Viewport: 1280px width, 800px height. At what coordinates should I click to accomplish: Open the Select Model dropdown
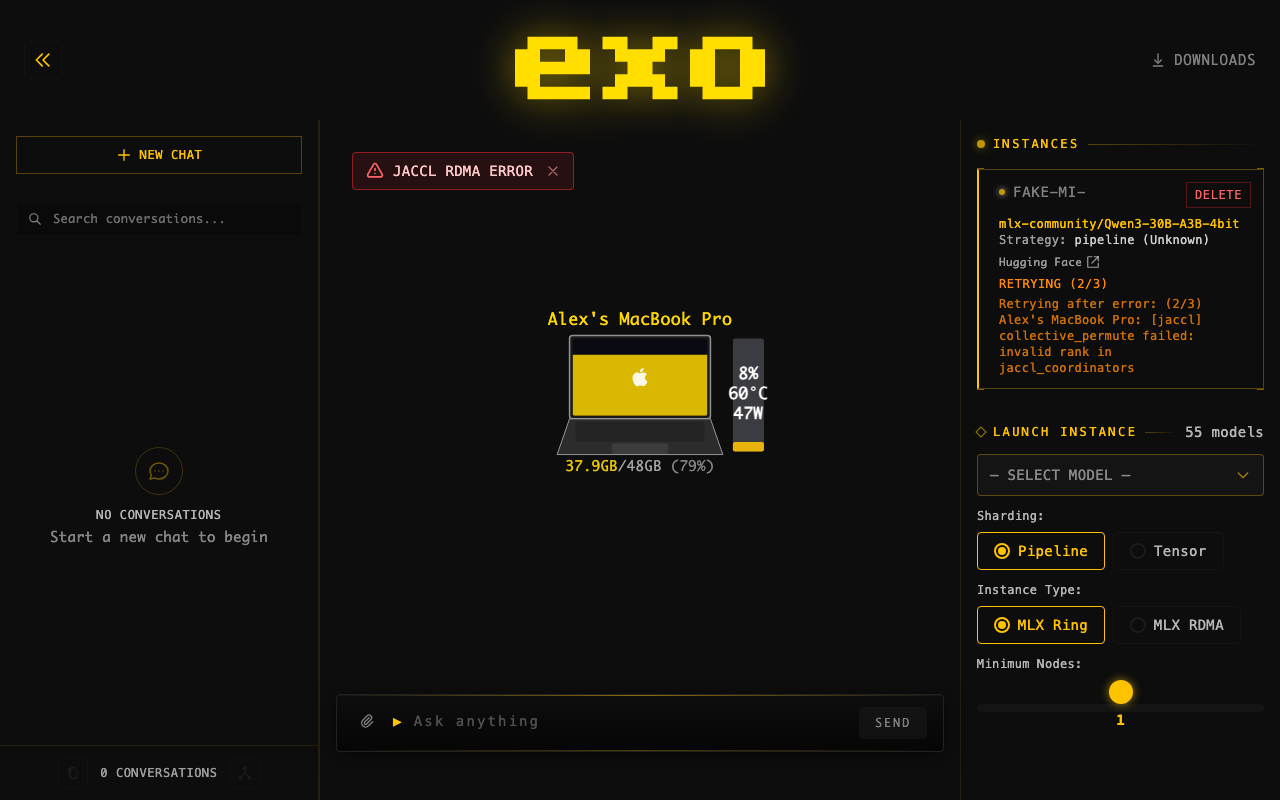click(1120, 475)
